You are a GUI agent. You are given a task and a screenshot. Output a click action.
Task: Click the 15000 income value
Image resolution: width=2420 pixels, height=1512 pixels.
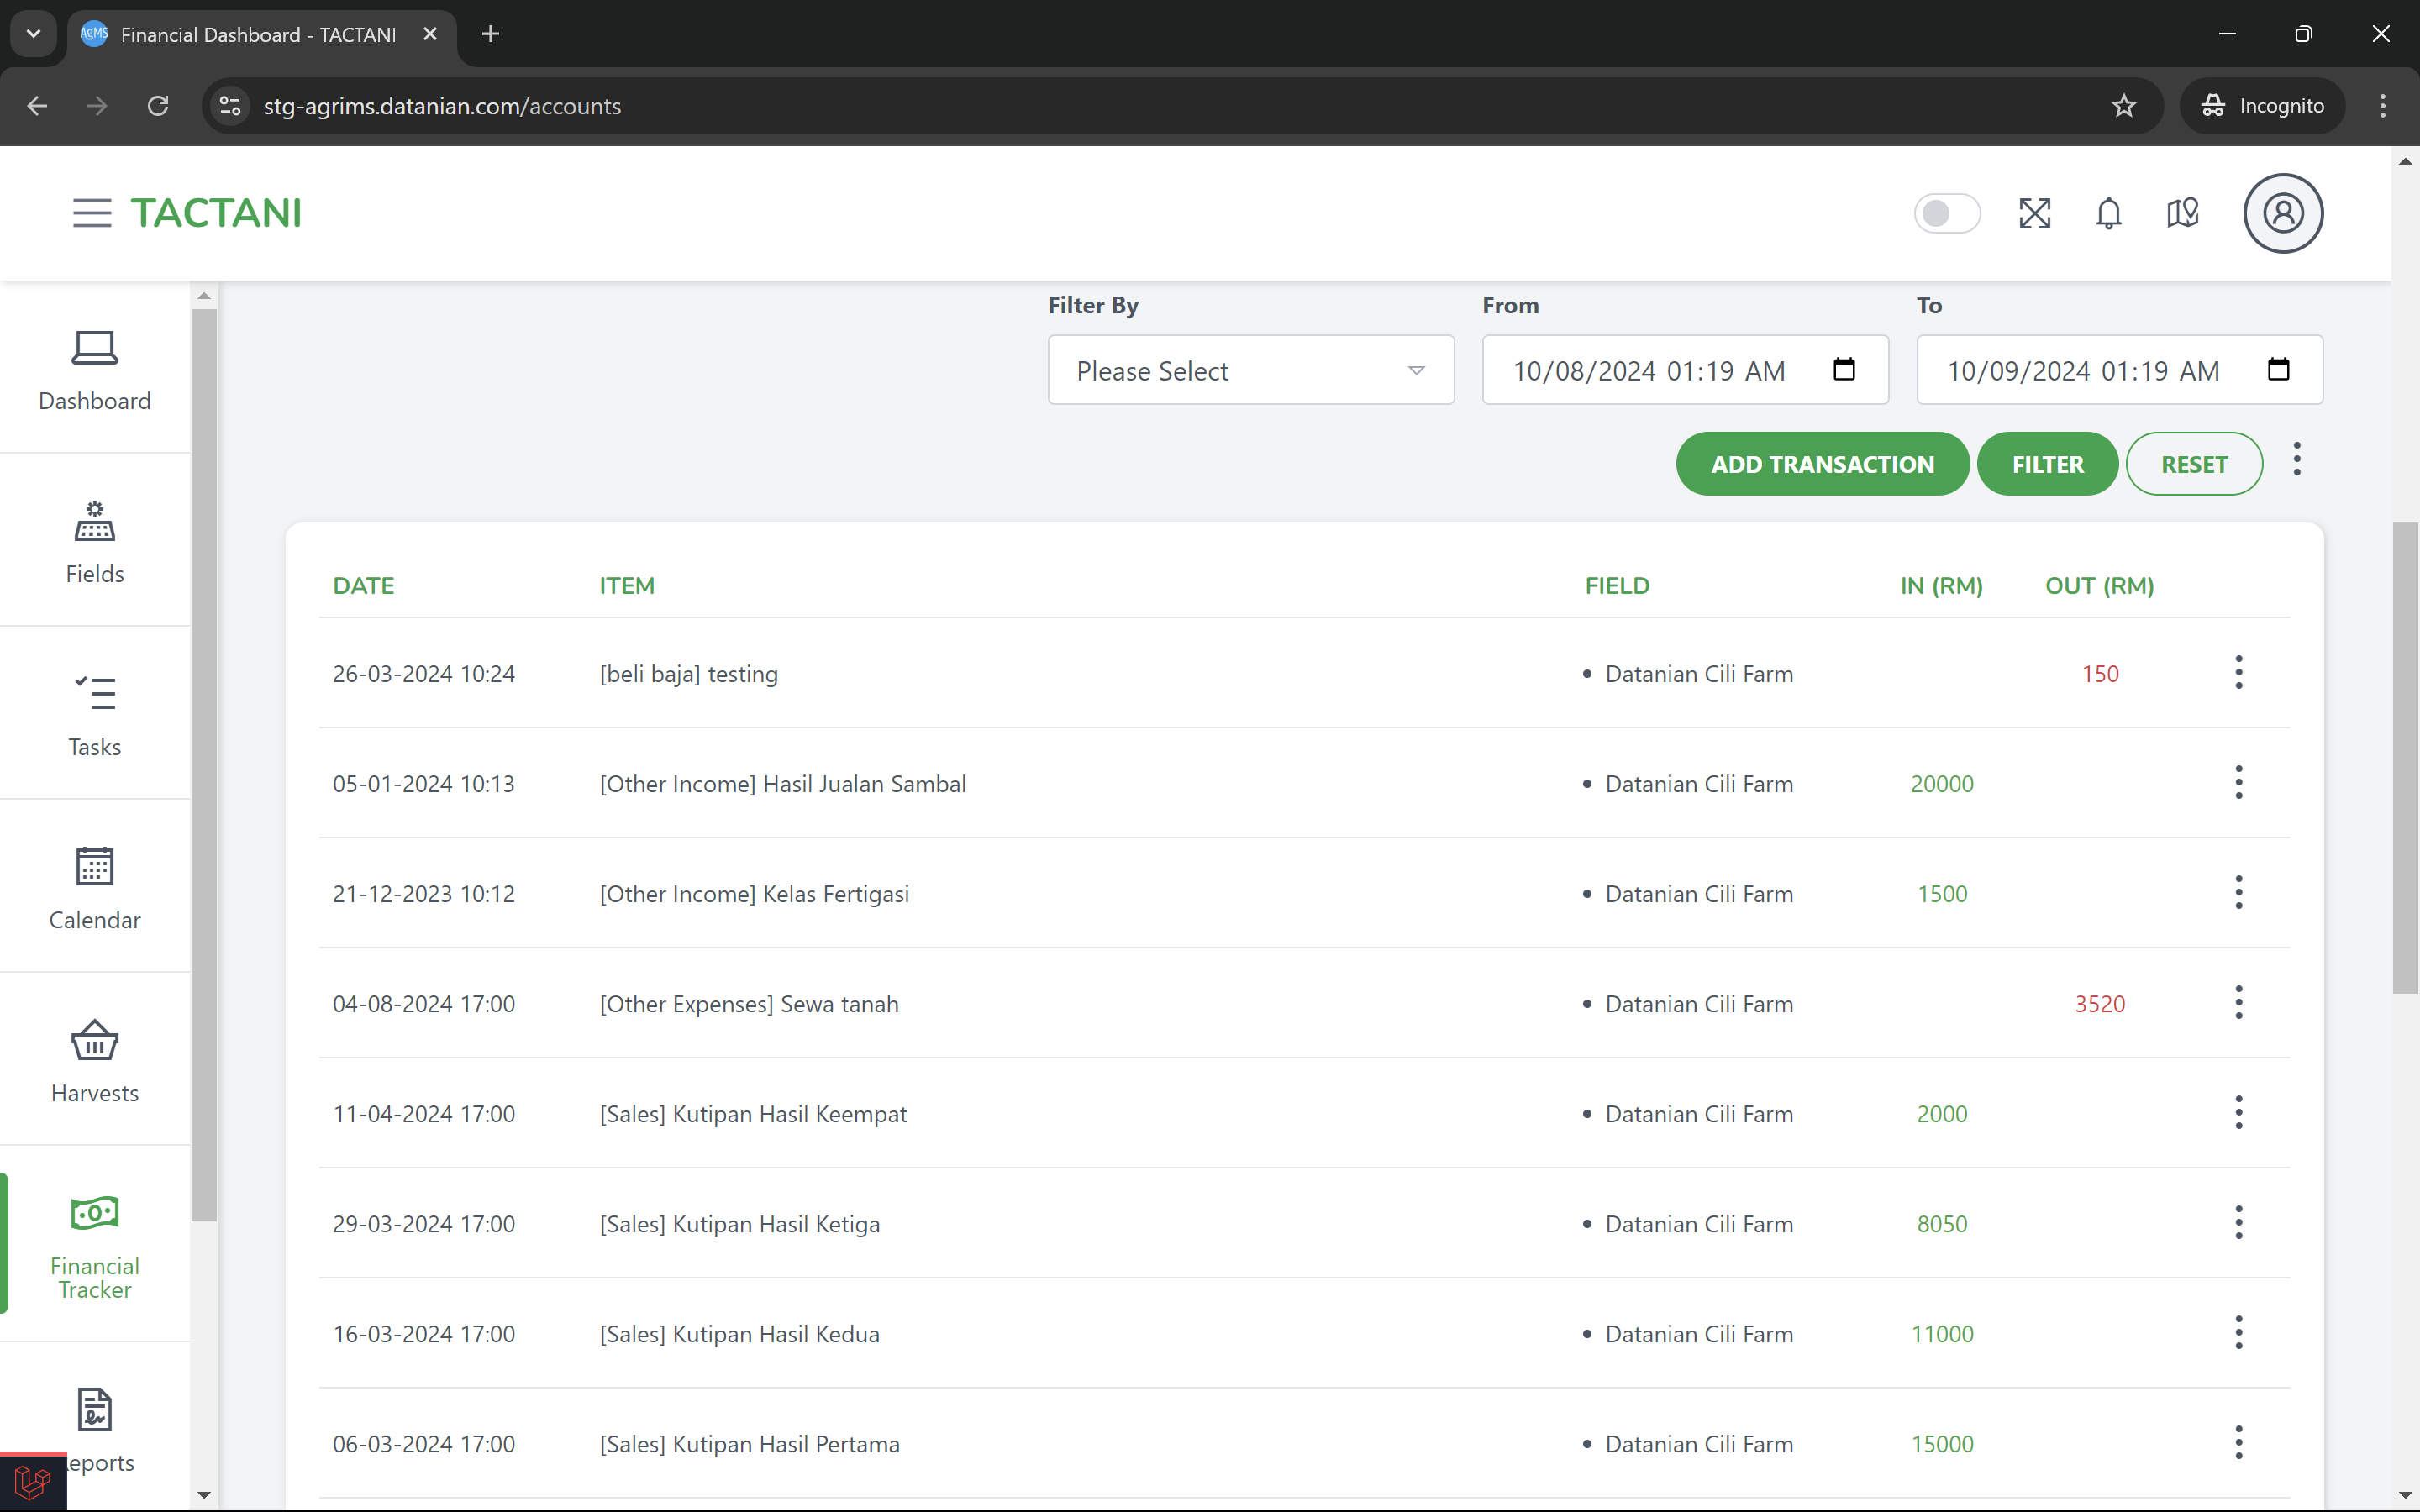(x=1942, y=1444)
